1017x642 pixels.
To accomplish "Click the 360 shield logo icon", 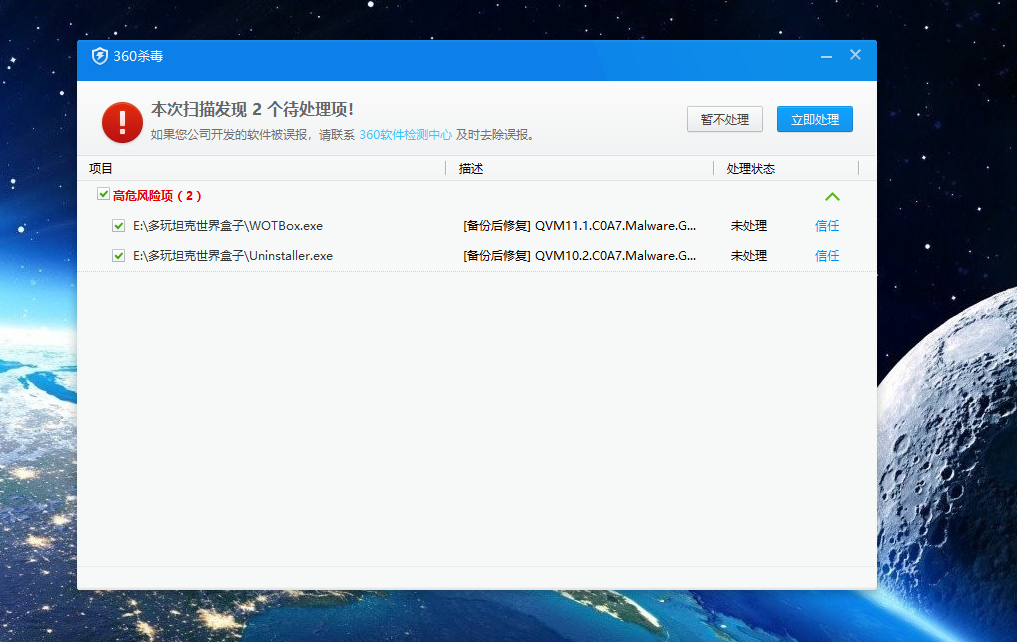I will (x=99, y=56).
